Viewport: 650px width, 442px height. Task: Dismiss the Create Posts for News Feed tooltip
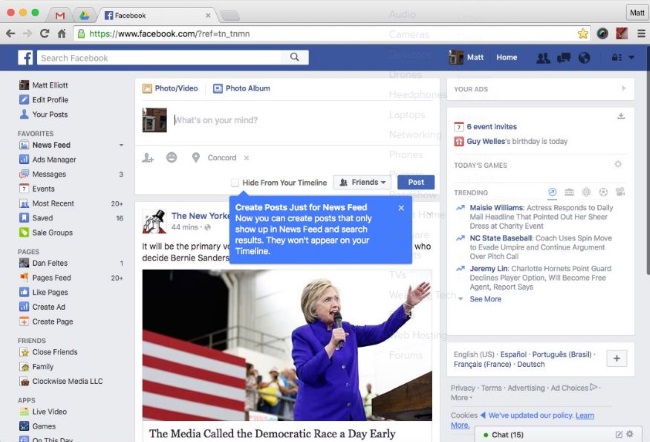(401, 208)
